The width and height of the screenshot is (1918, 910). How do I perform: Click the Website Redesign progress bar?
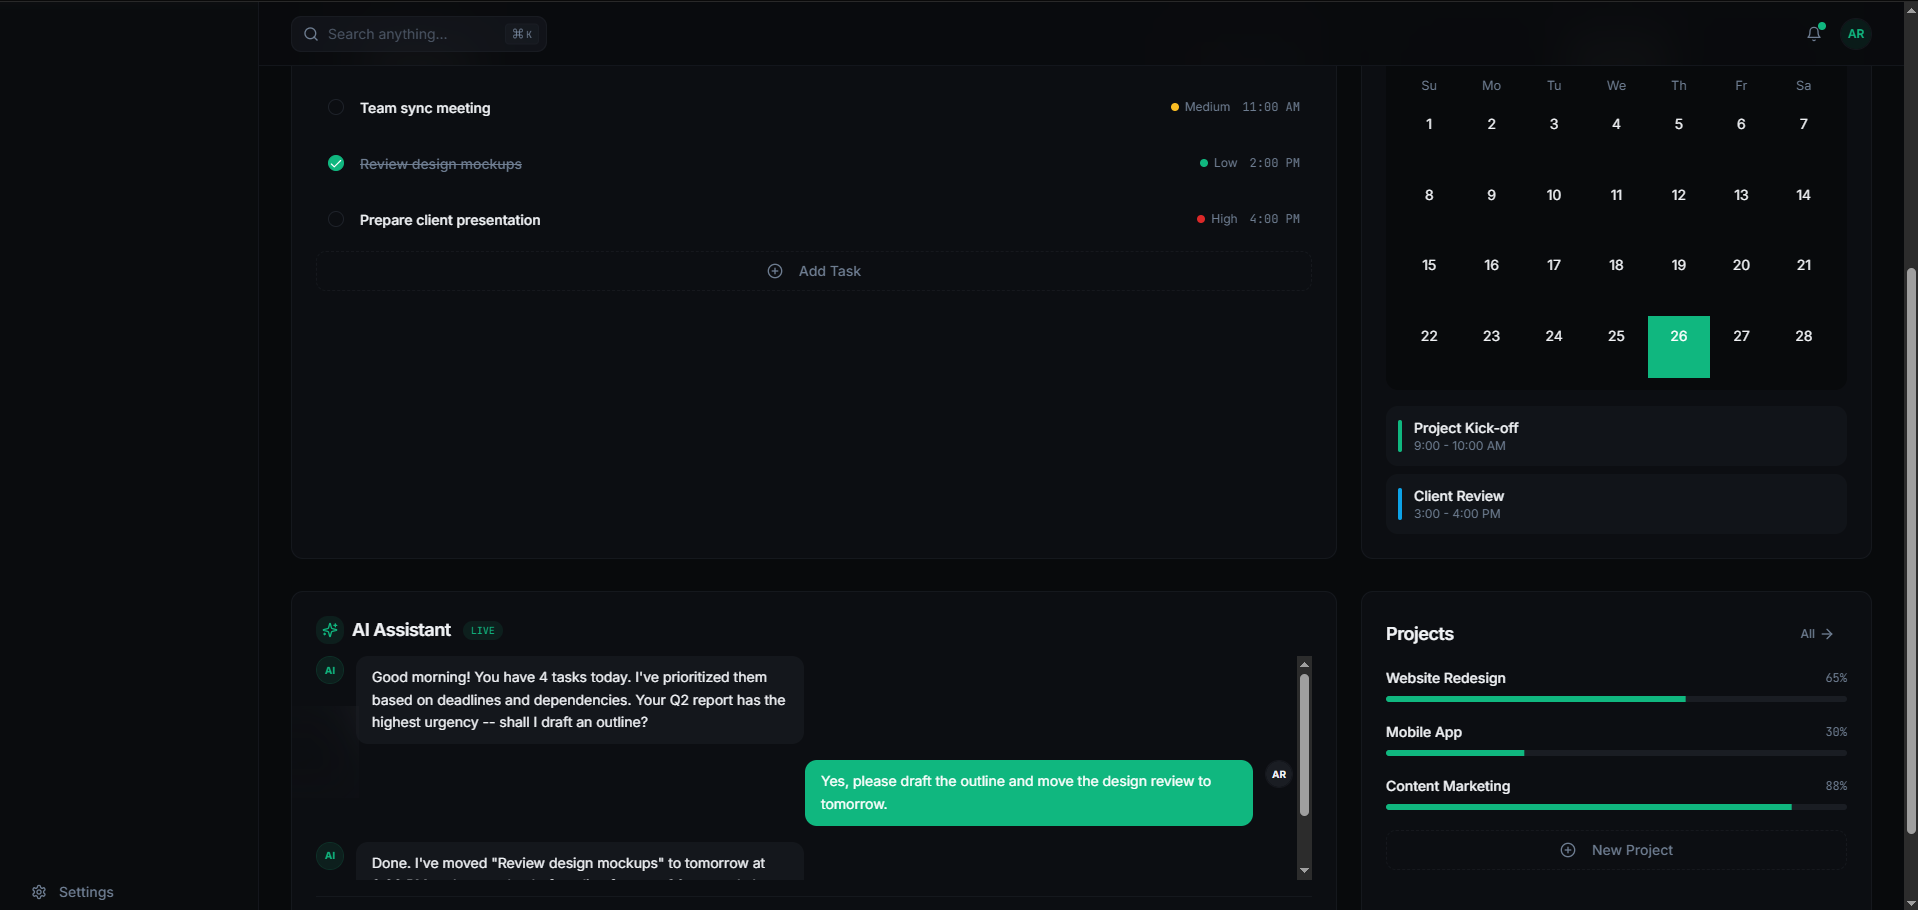1615,699
